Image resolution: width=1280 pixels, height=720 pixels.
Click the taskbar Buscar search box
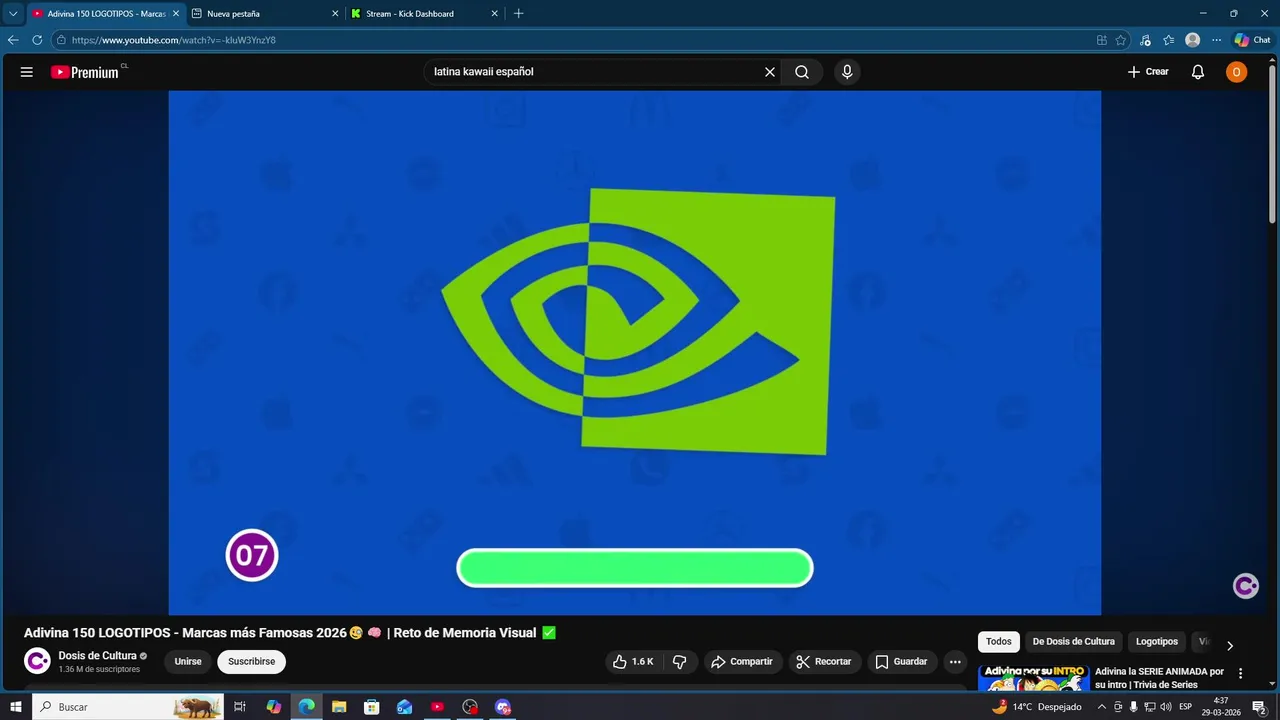point(128,707)
